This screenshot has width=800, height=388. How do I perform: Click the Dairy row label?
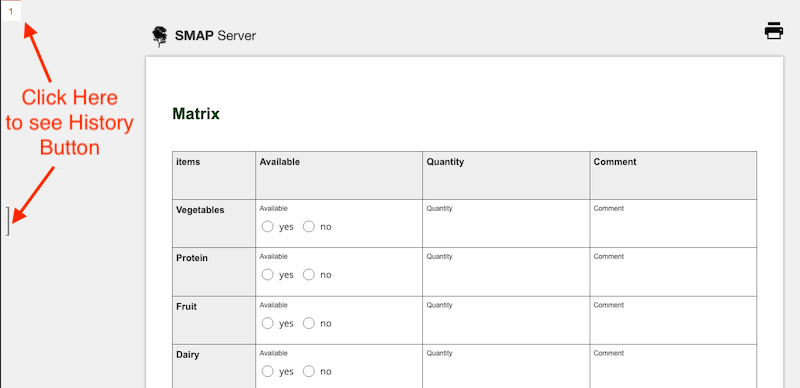(187, 355)
